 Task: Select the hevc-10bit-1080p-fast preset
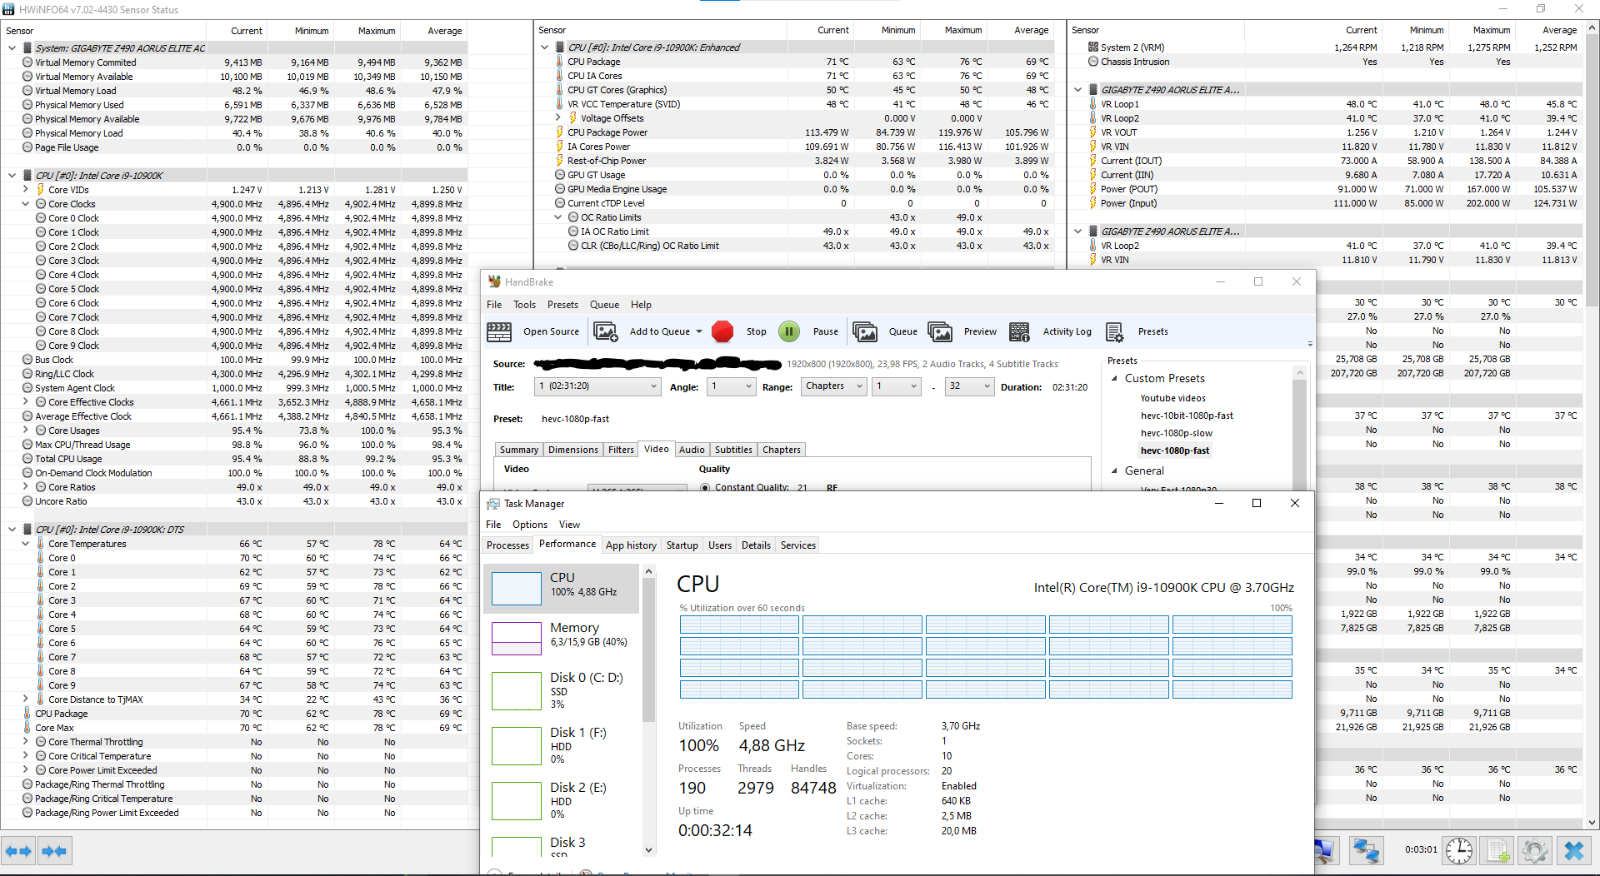pos(1187,416)
